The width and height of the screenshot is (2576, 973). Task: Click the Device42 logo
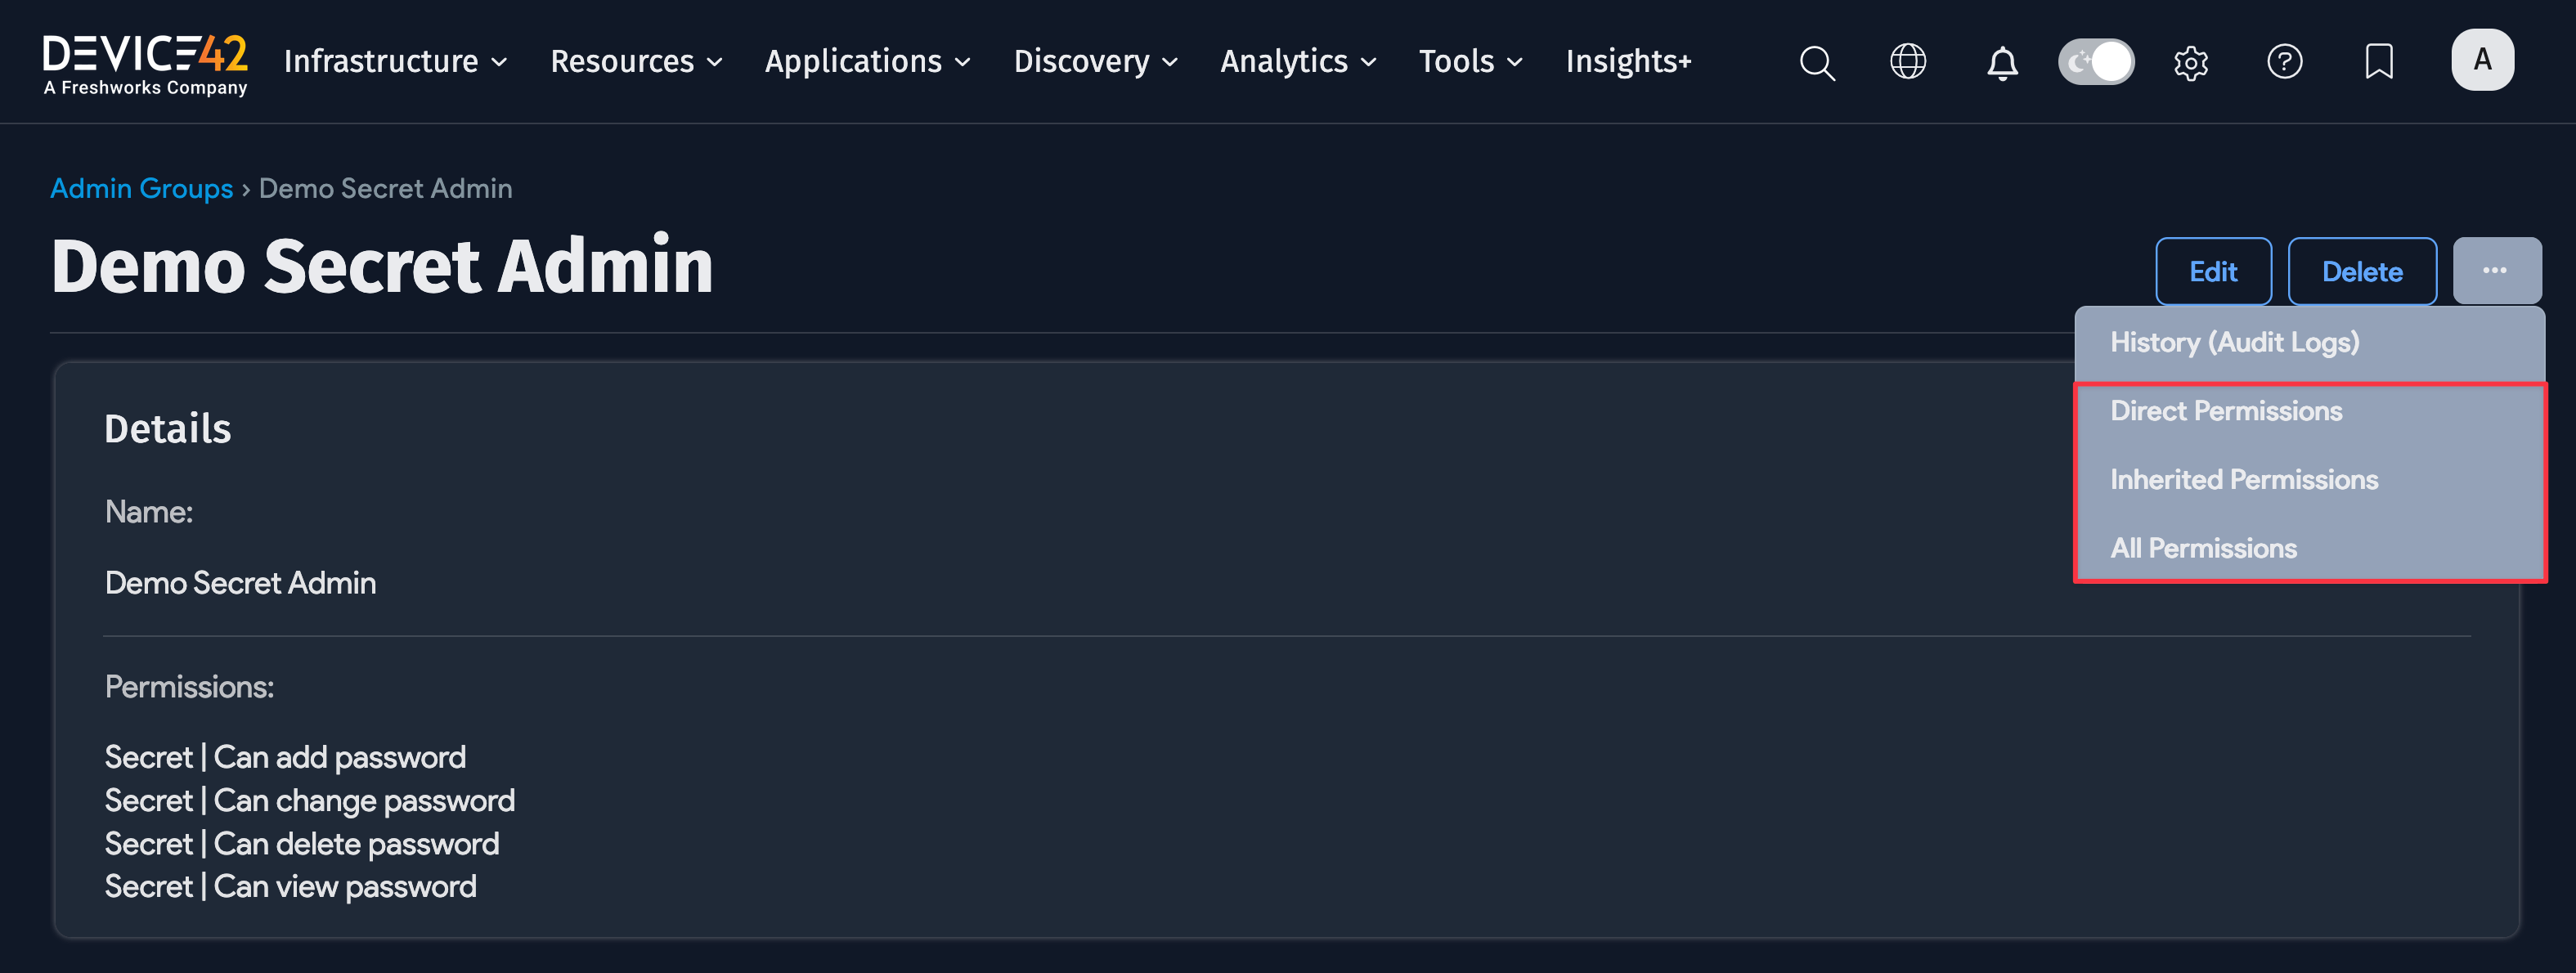(x=145, y=62)
